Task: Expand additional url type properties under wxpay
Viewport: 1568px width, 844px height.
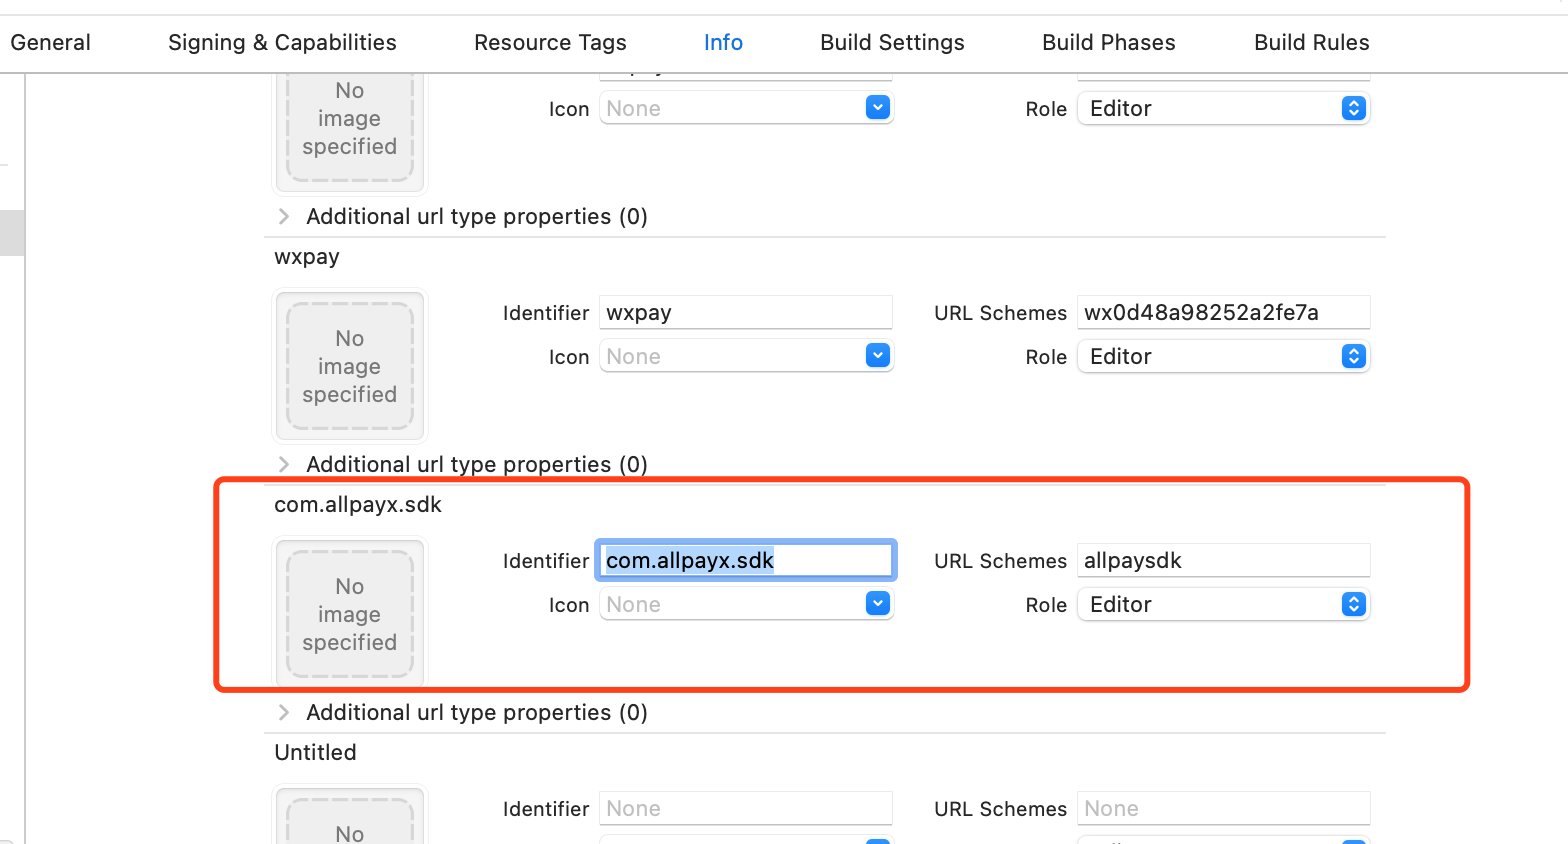Action: 284,464
